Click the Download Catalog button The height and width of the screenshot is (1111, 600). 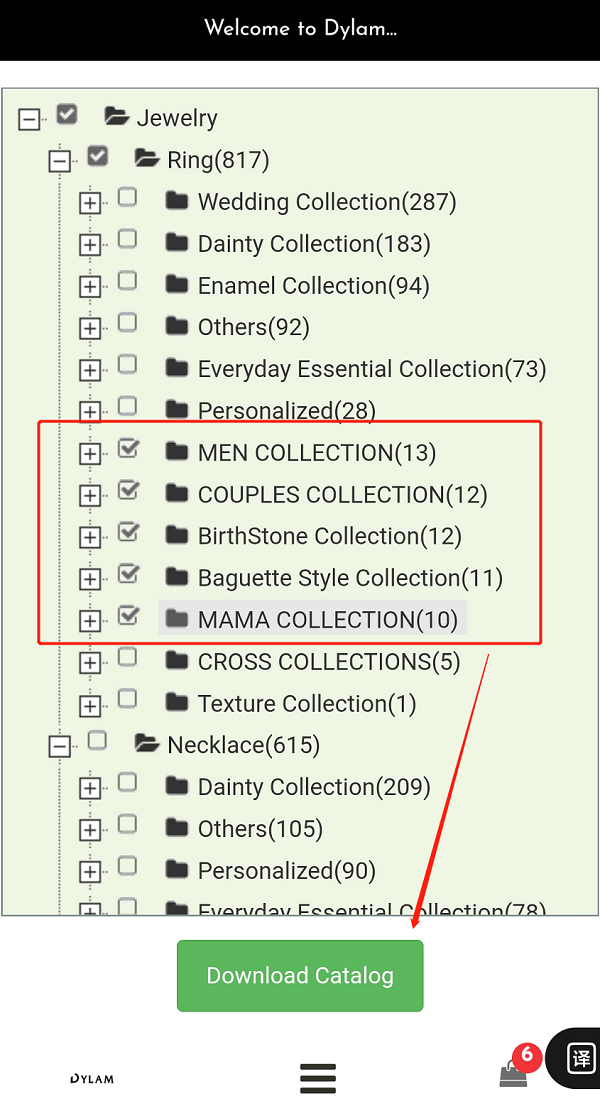point(300,975)
